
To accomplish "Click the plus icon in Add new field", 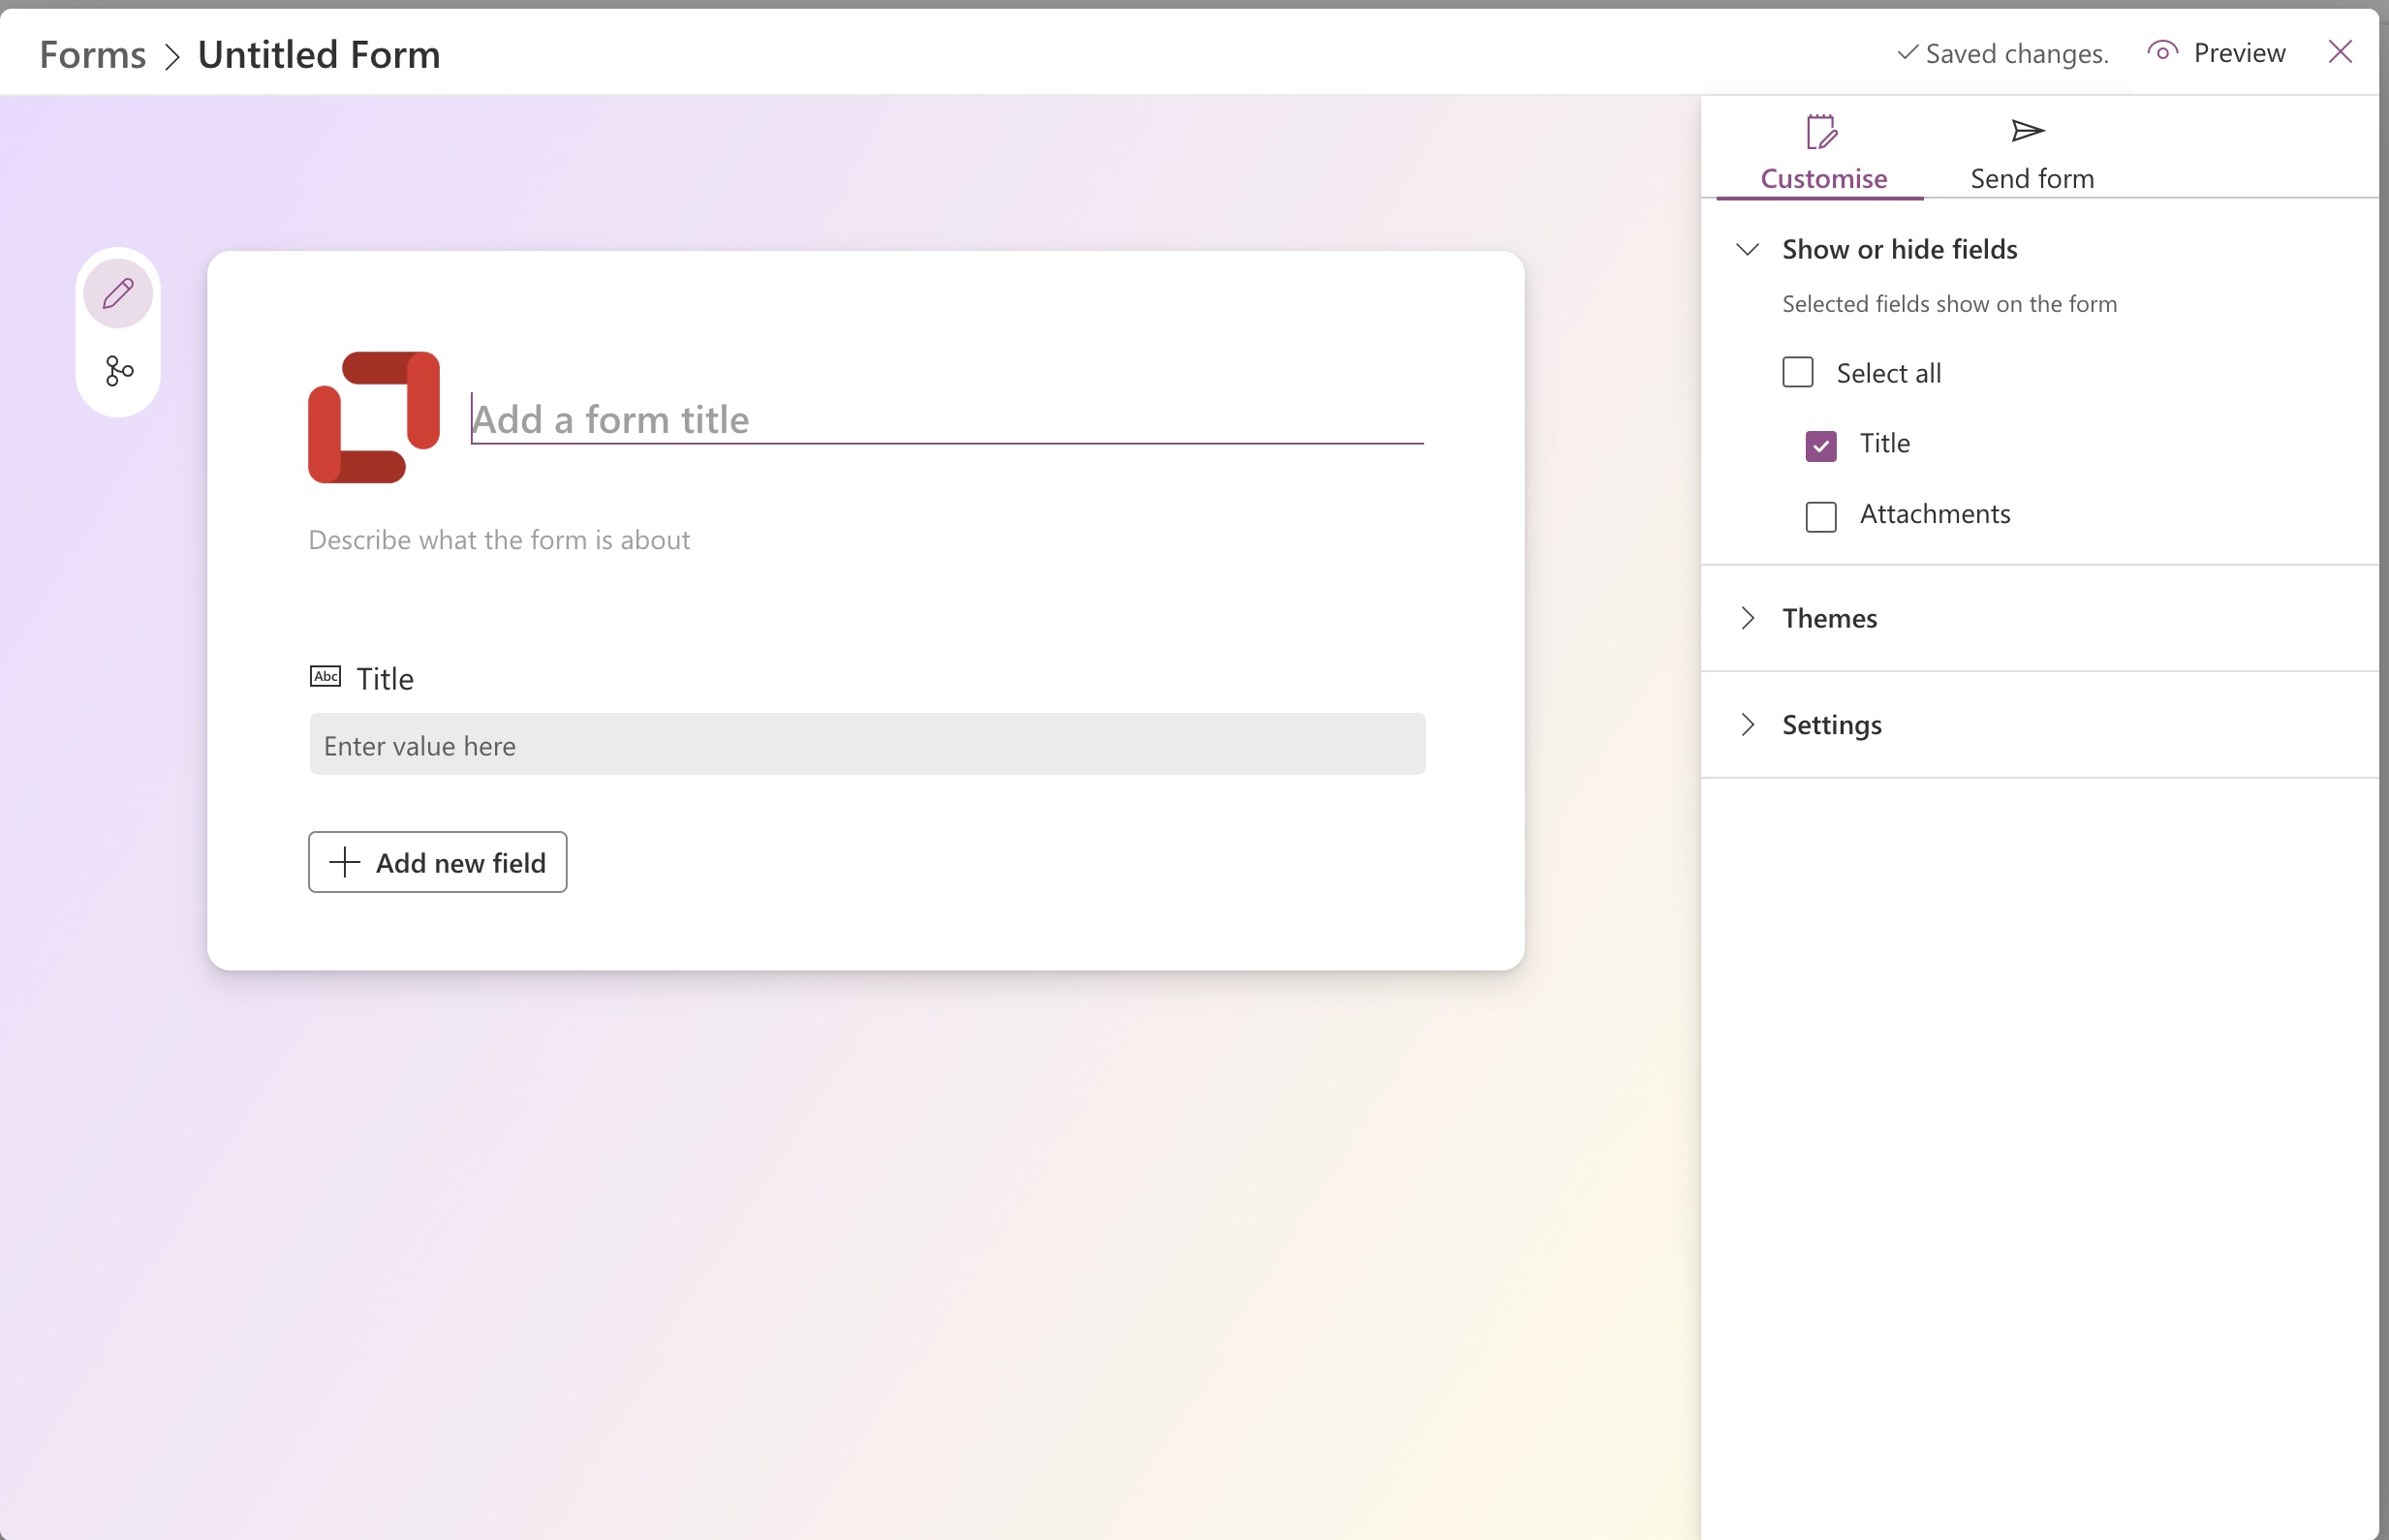I will (344, 862).
